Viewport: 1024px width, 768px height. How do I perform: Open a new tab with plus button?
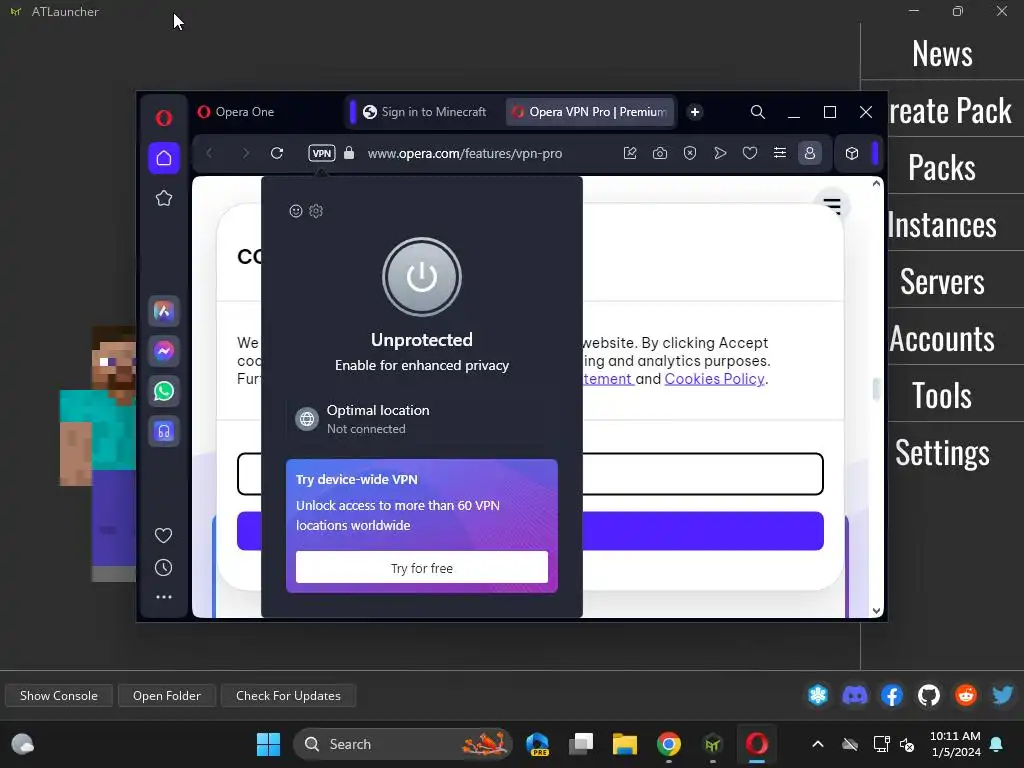coord(695,112)
